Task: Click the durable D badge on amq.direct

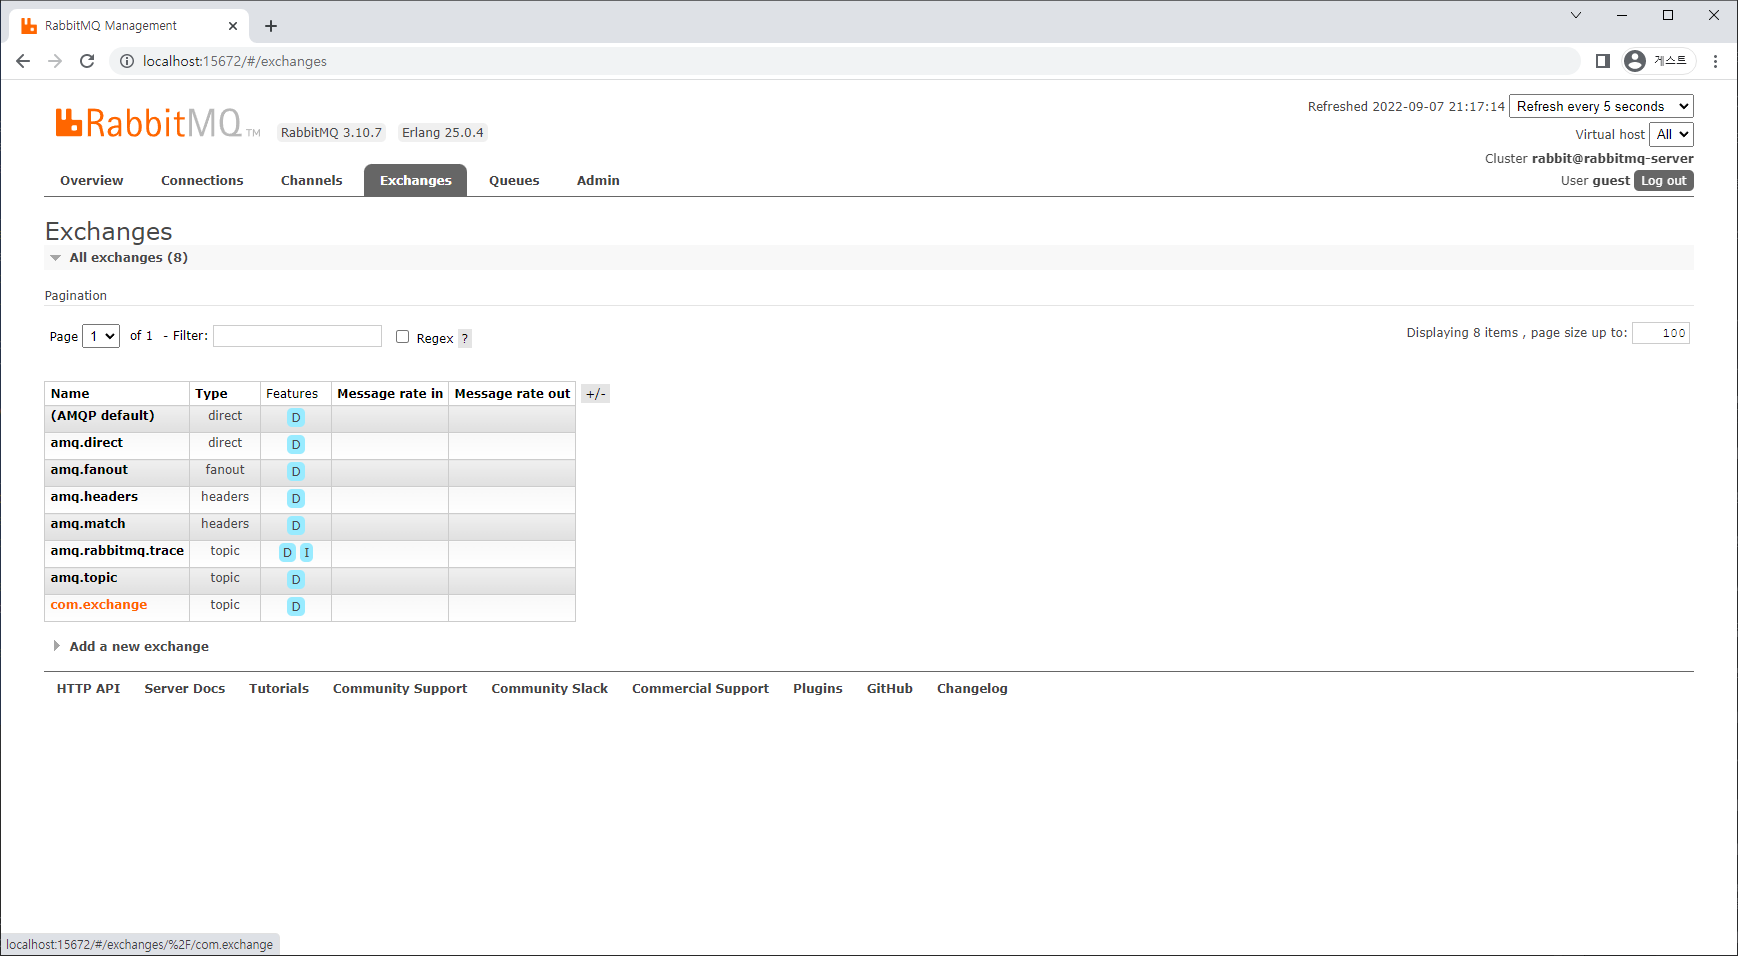Action: coord(295,444)
